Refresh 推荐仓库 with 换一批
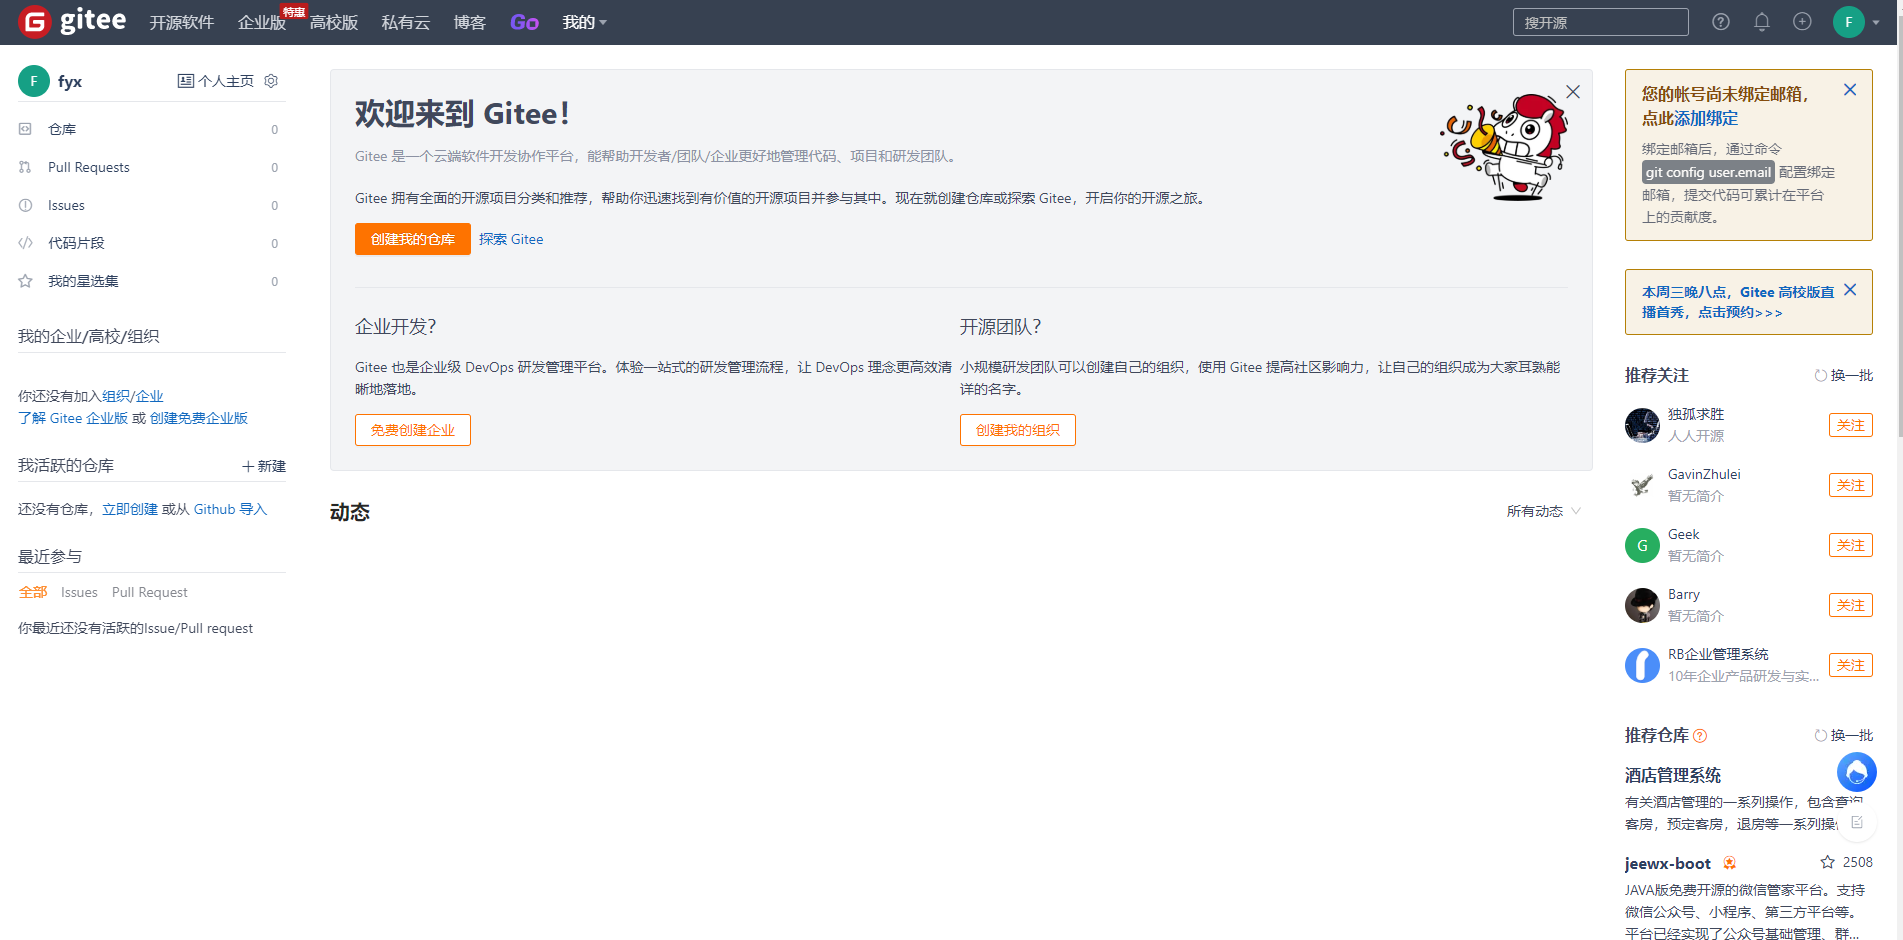This screenshot has height=940, width=1903. pos(1844,735)
